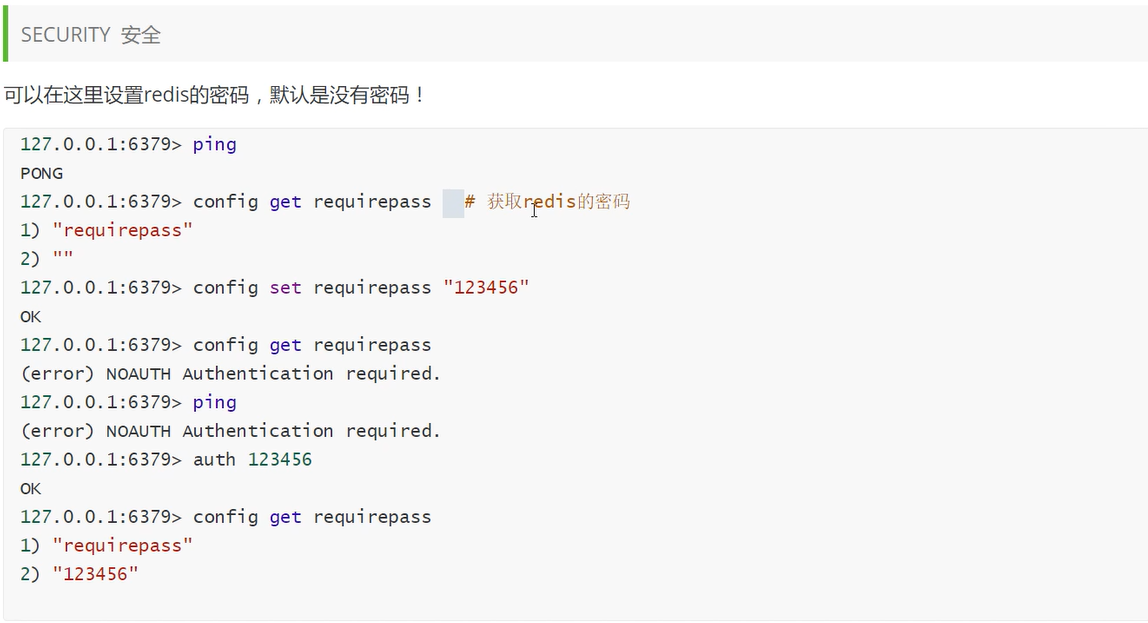Click the result line 2) "123456"
Viewport: 1148px width, 623px height.
(x=79, y=574)
